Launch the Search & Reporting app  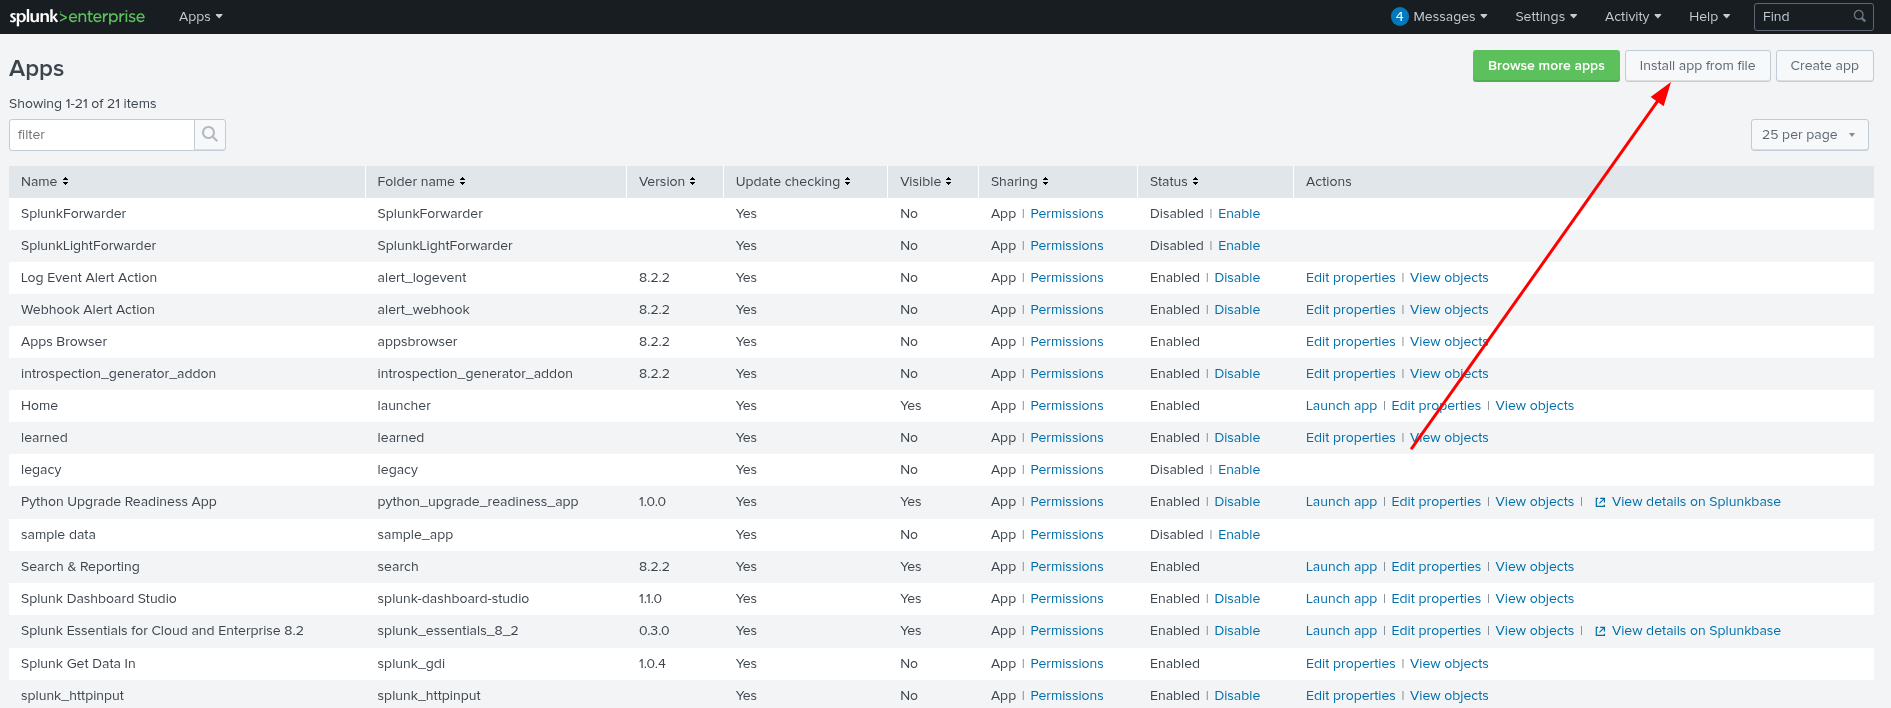1341,567
